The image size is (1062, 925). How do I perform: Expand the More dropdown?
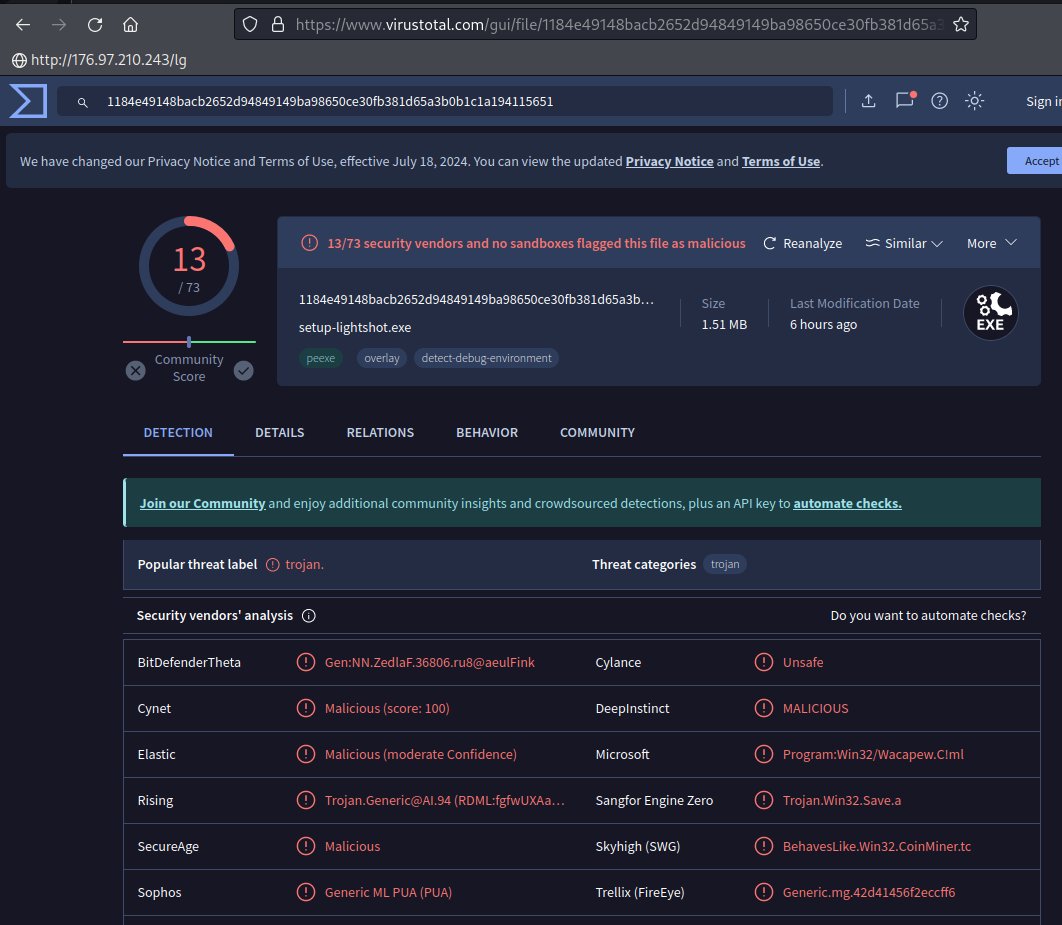click(992, 243)
